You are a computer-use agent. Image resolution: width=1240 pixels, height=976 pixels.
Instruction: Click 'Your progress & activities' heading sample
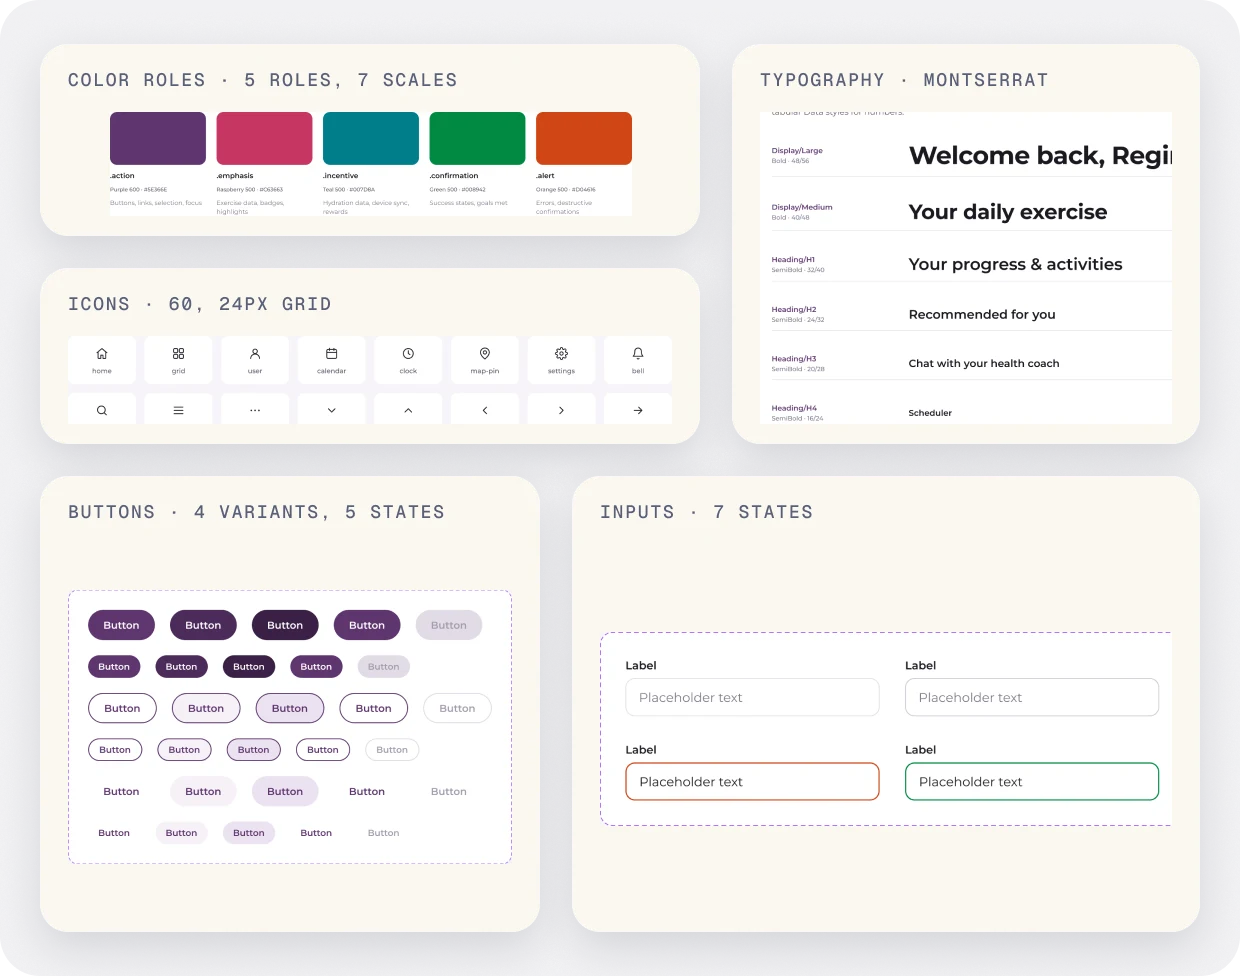(x=1015, y=264)
